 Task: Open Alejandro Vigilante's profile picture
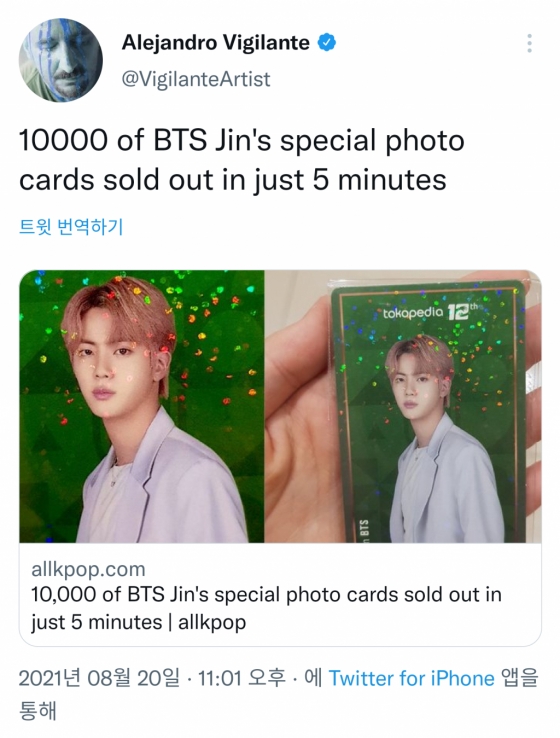click(x=61, y=60)
